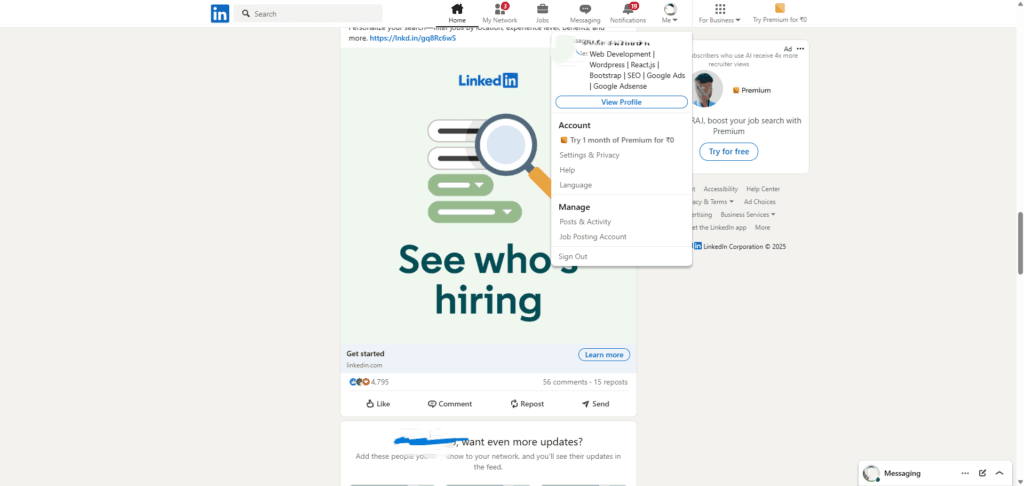Repost the hiring post

527,404
